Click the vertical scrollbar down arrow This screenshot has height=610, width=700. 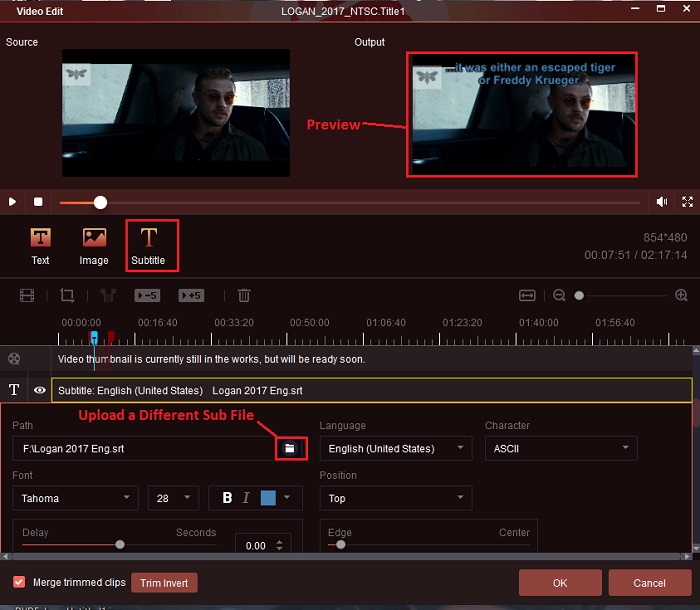[x=696, y=548]
